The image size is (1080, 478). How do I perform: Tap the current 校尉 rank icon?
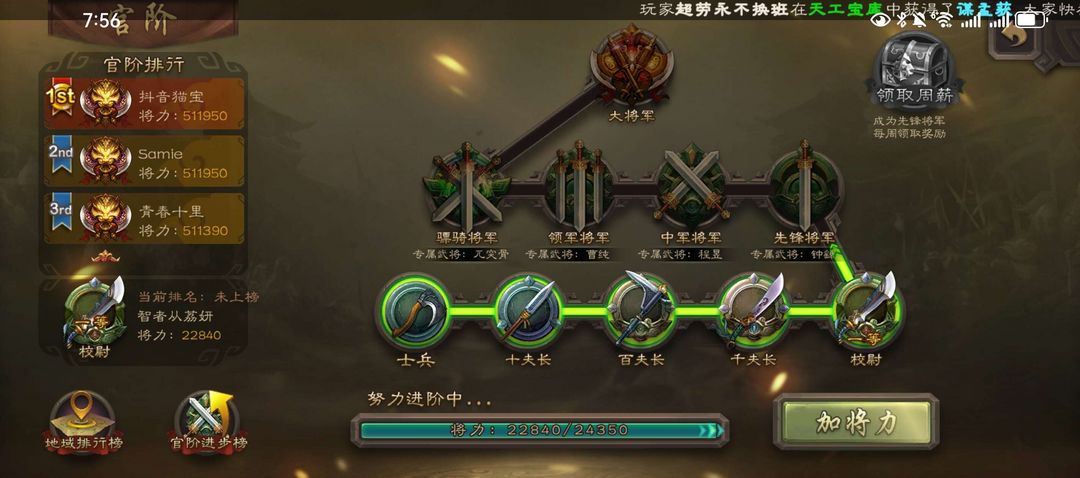(866, 311)
